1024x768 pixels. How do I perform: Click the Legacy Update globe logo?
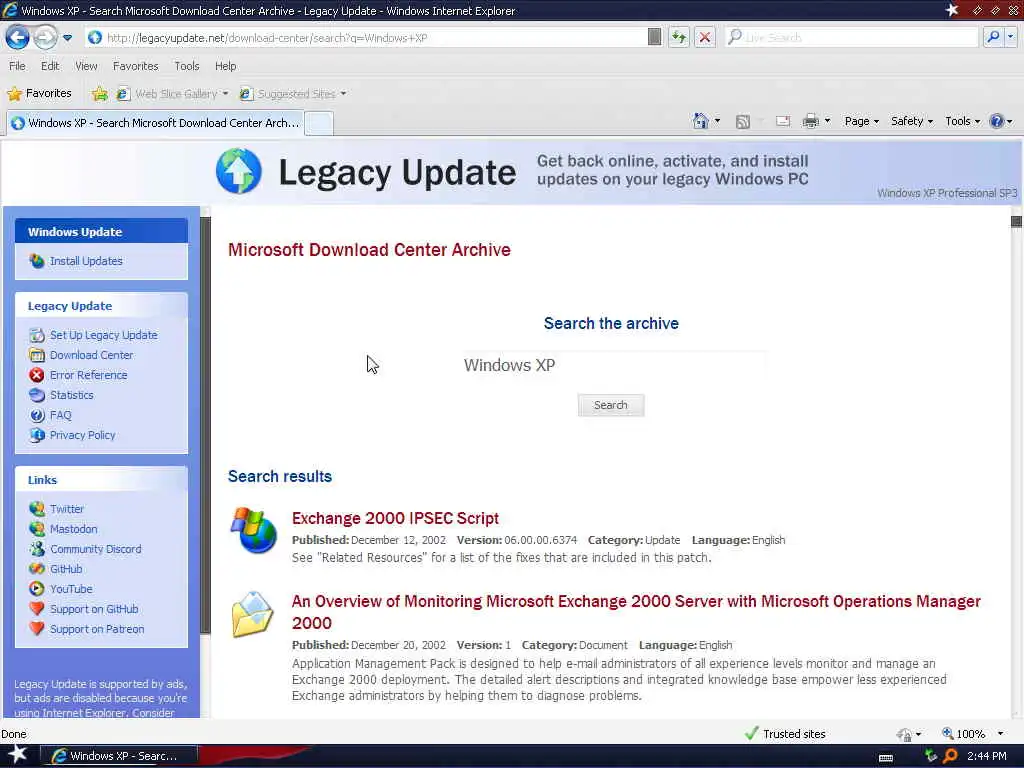(x=239, y=172)
